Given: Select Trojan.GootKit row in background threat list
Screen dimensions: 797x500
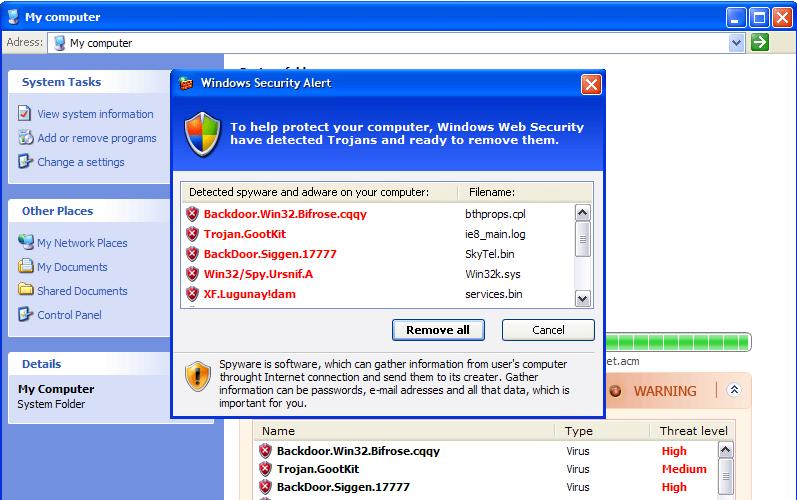Looking at the screenshot, I should (x=486, y=468).
